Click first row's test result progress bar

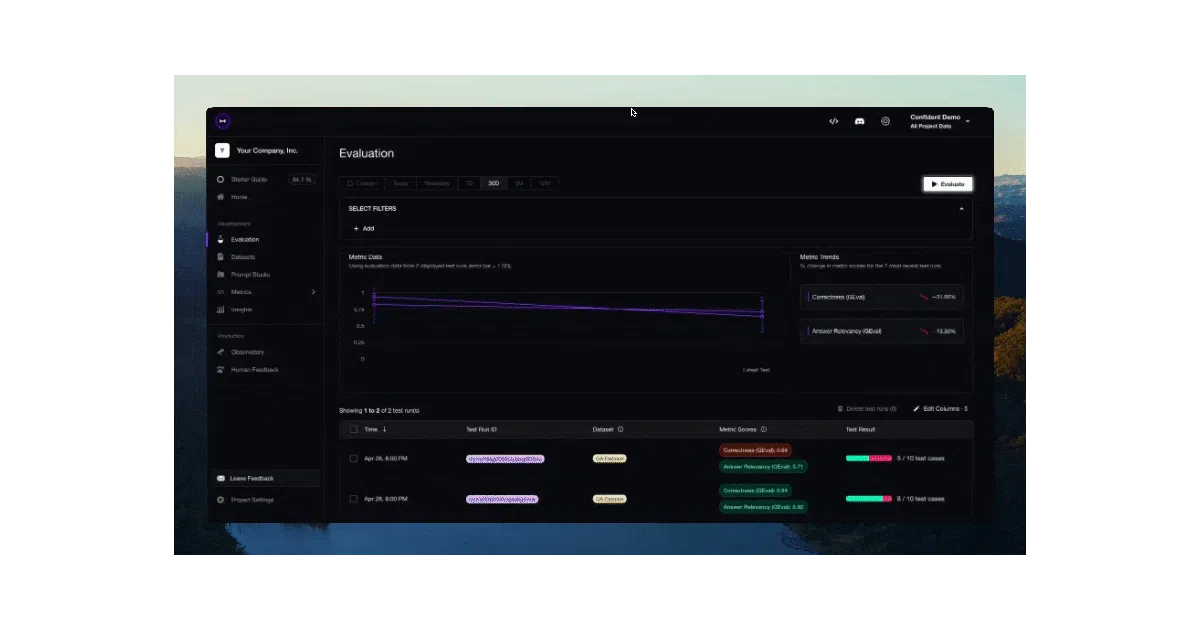869,458
